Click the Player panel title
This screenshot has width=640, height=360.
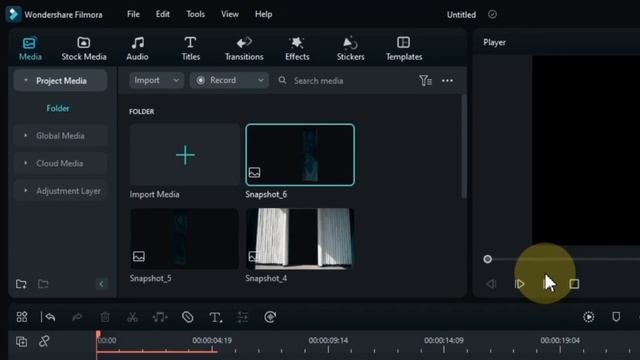[494, 42]
